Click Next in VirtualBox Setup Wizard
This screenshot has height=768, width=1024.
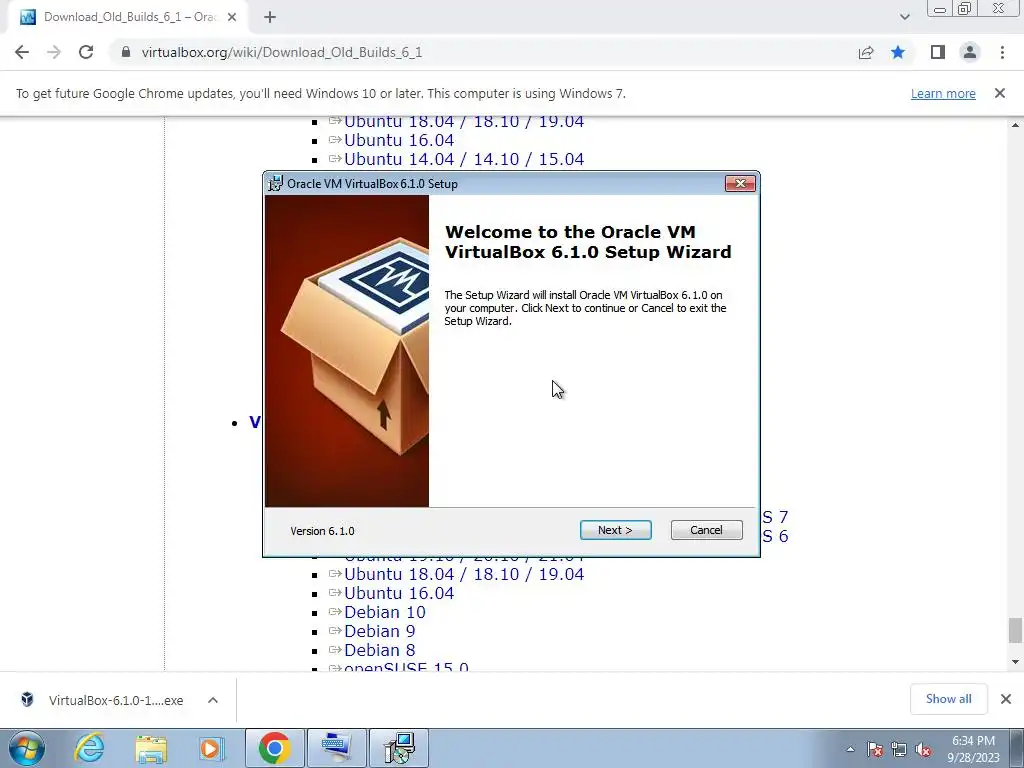(x=615, y=530)
